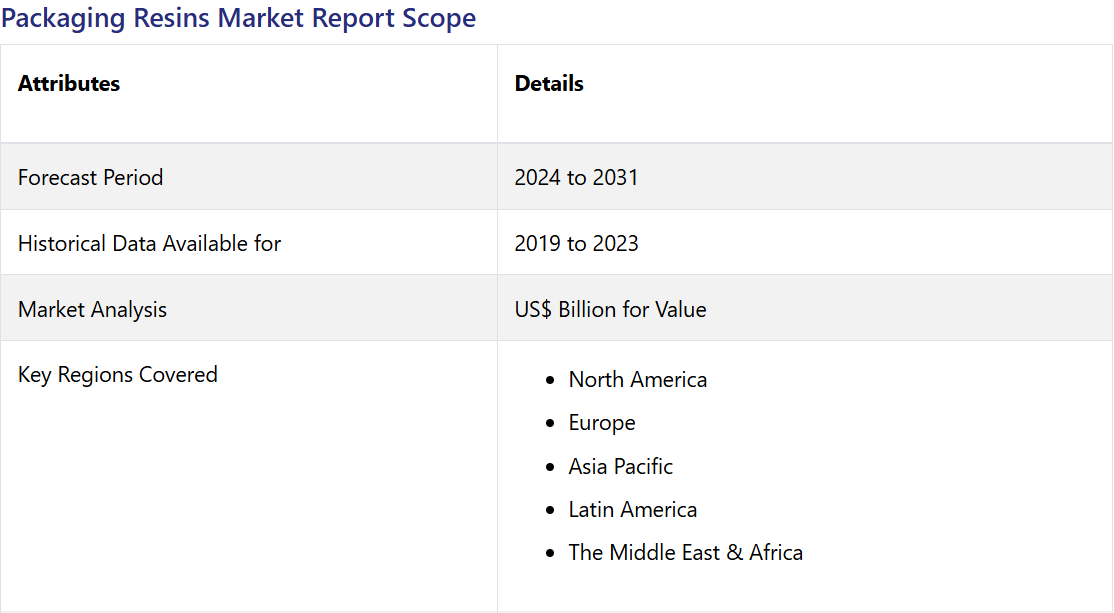Click the 2019 to 2023 value
1114x613 pixels.
tap(576, 243)
